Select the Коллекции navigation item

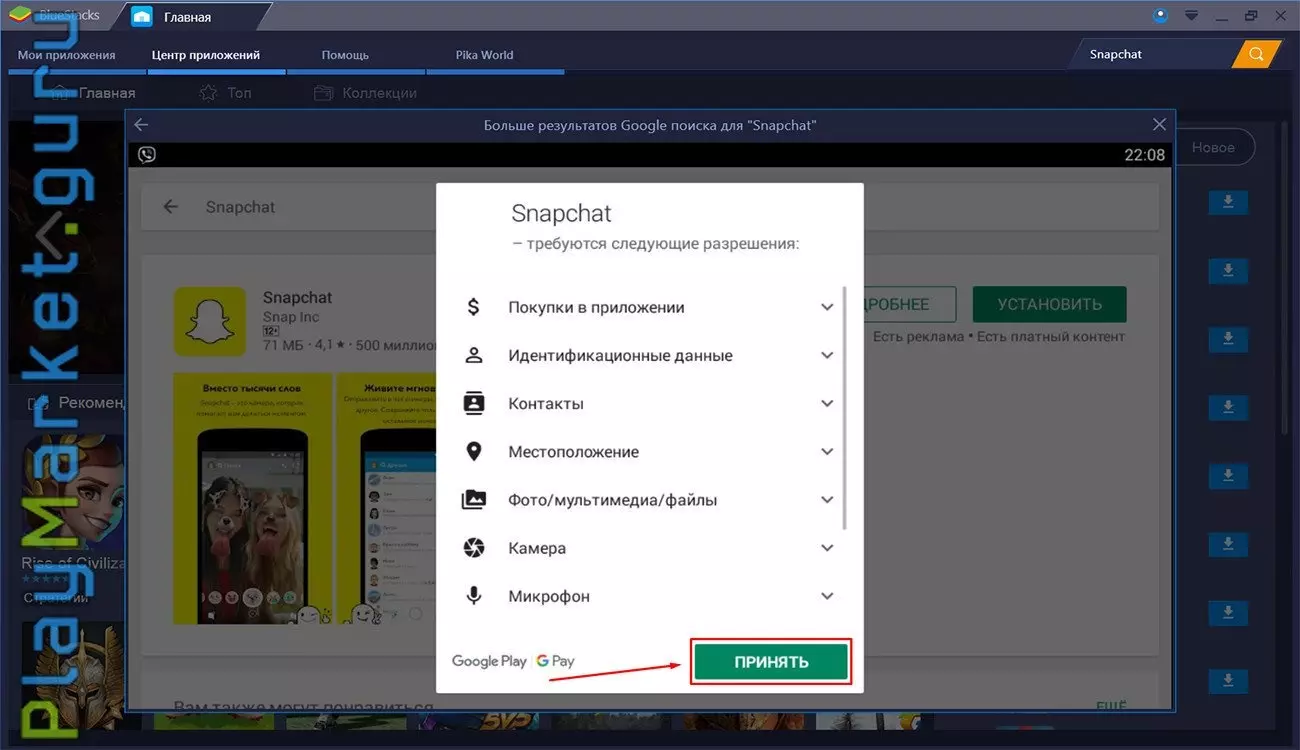[365, 93]
